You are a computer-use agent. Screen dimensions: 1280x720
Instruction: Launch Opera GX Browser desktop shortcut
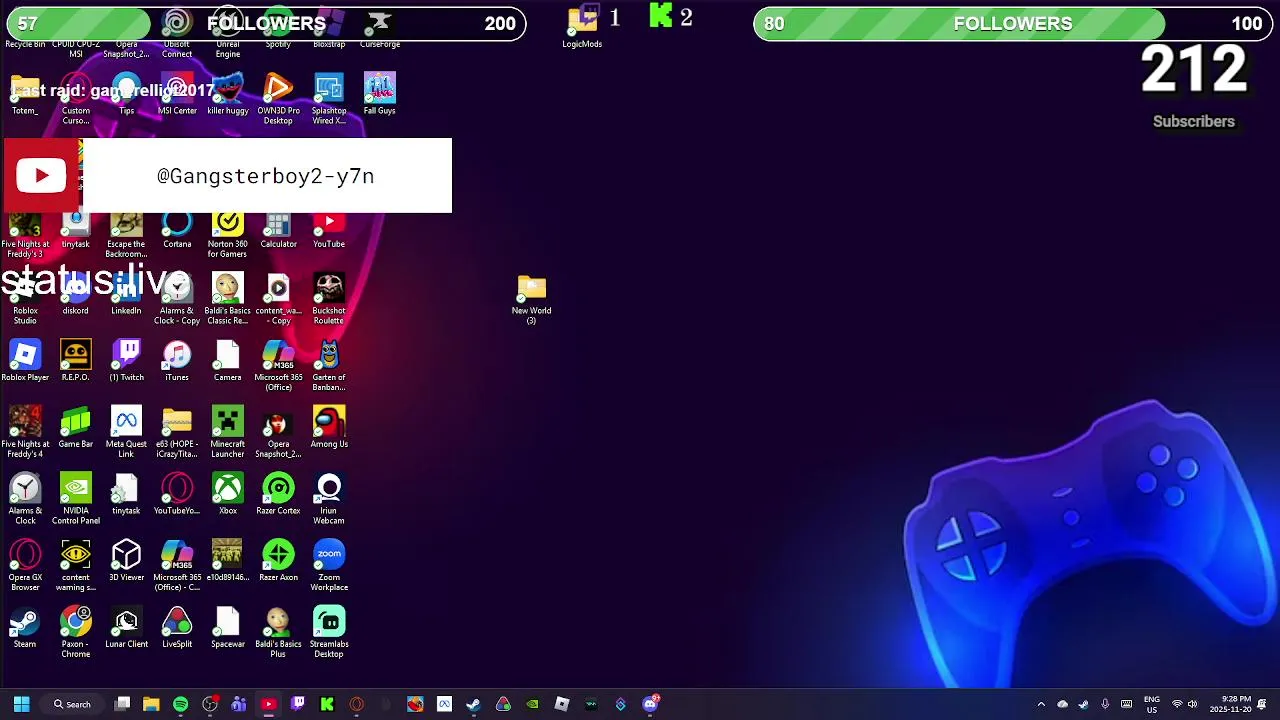25,566
